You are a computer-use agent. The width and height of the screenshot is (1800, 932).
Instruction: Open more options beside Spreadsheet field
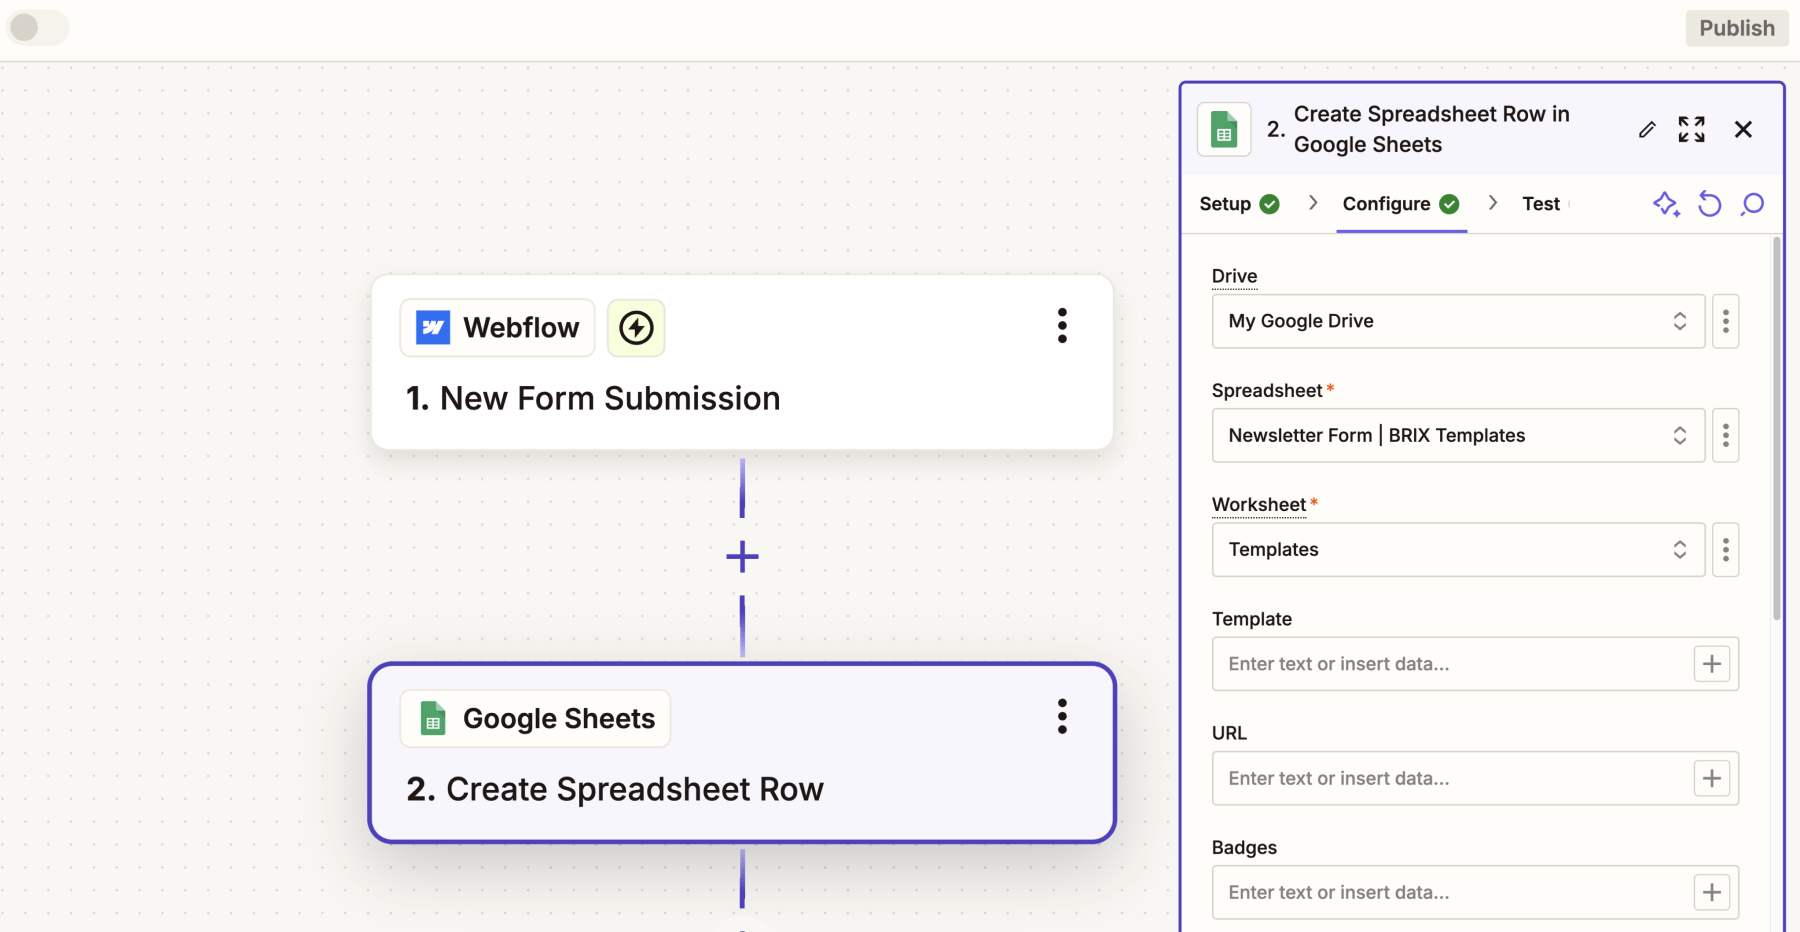tap(1725, 435)
